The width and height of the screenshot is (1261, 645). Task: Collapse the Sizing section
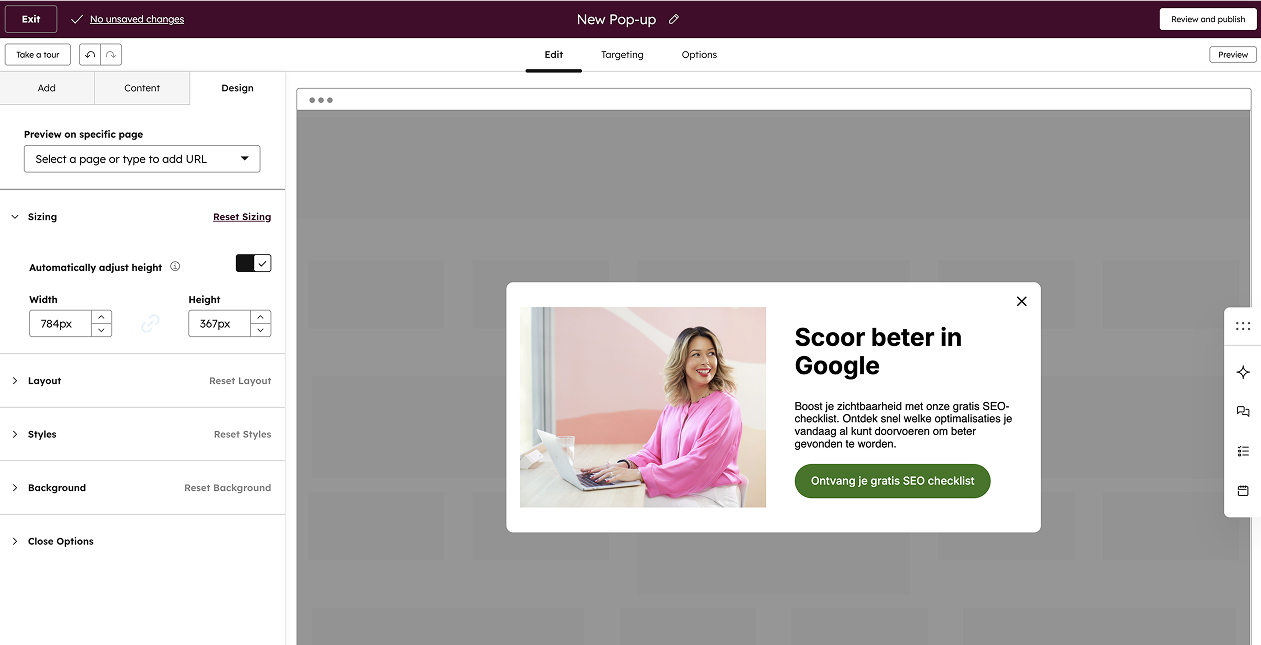coord(42,217)
